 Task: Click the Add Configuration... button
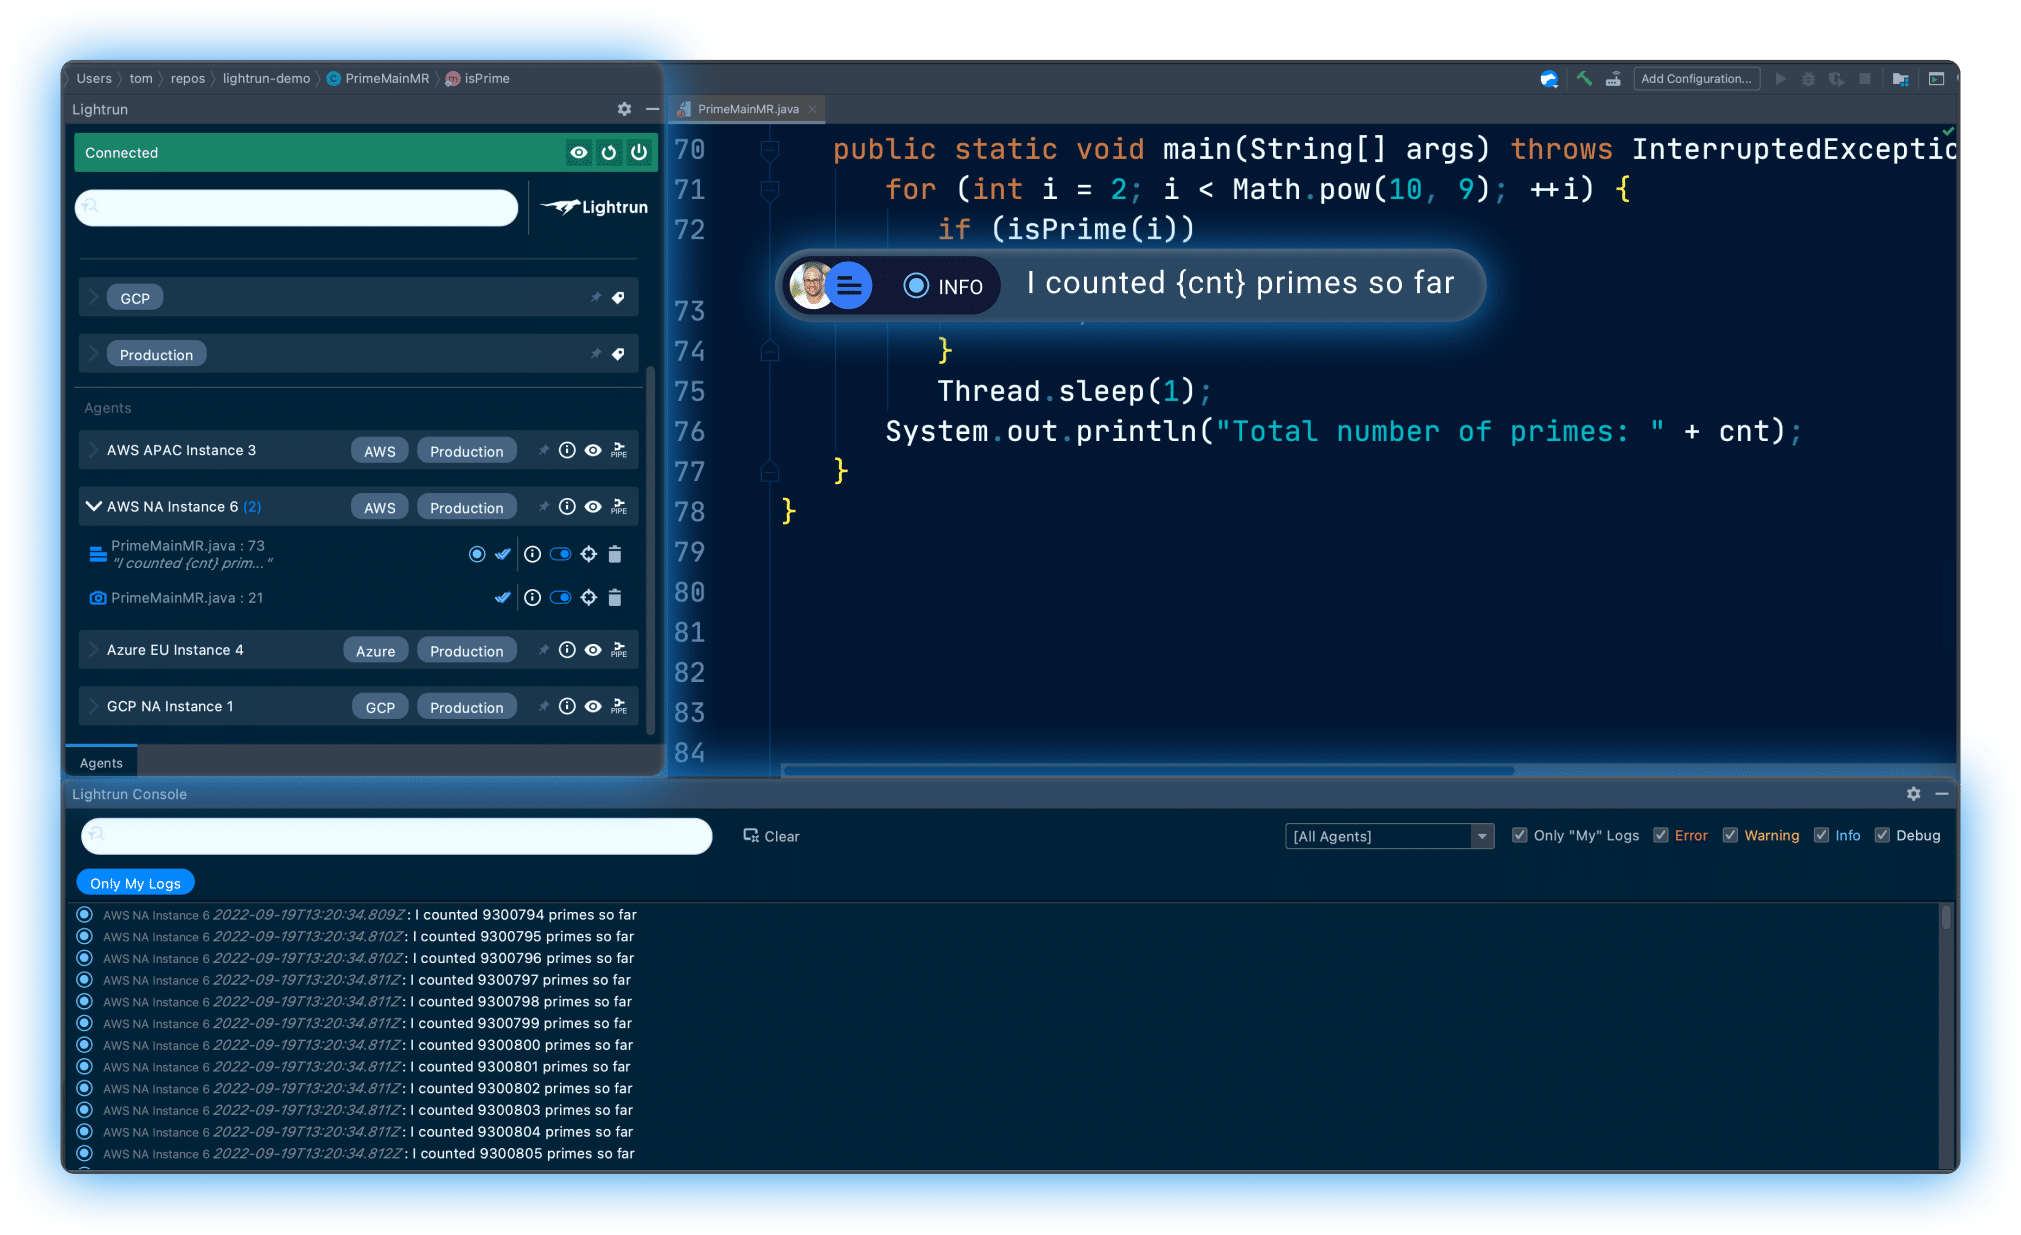tap(1696, 78)
